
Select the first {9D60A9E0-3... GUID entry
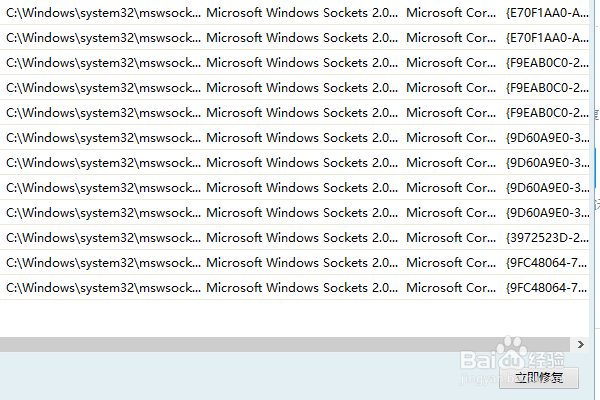pyautogui.click(x=546, y=137)
